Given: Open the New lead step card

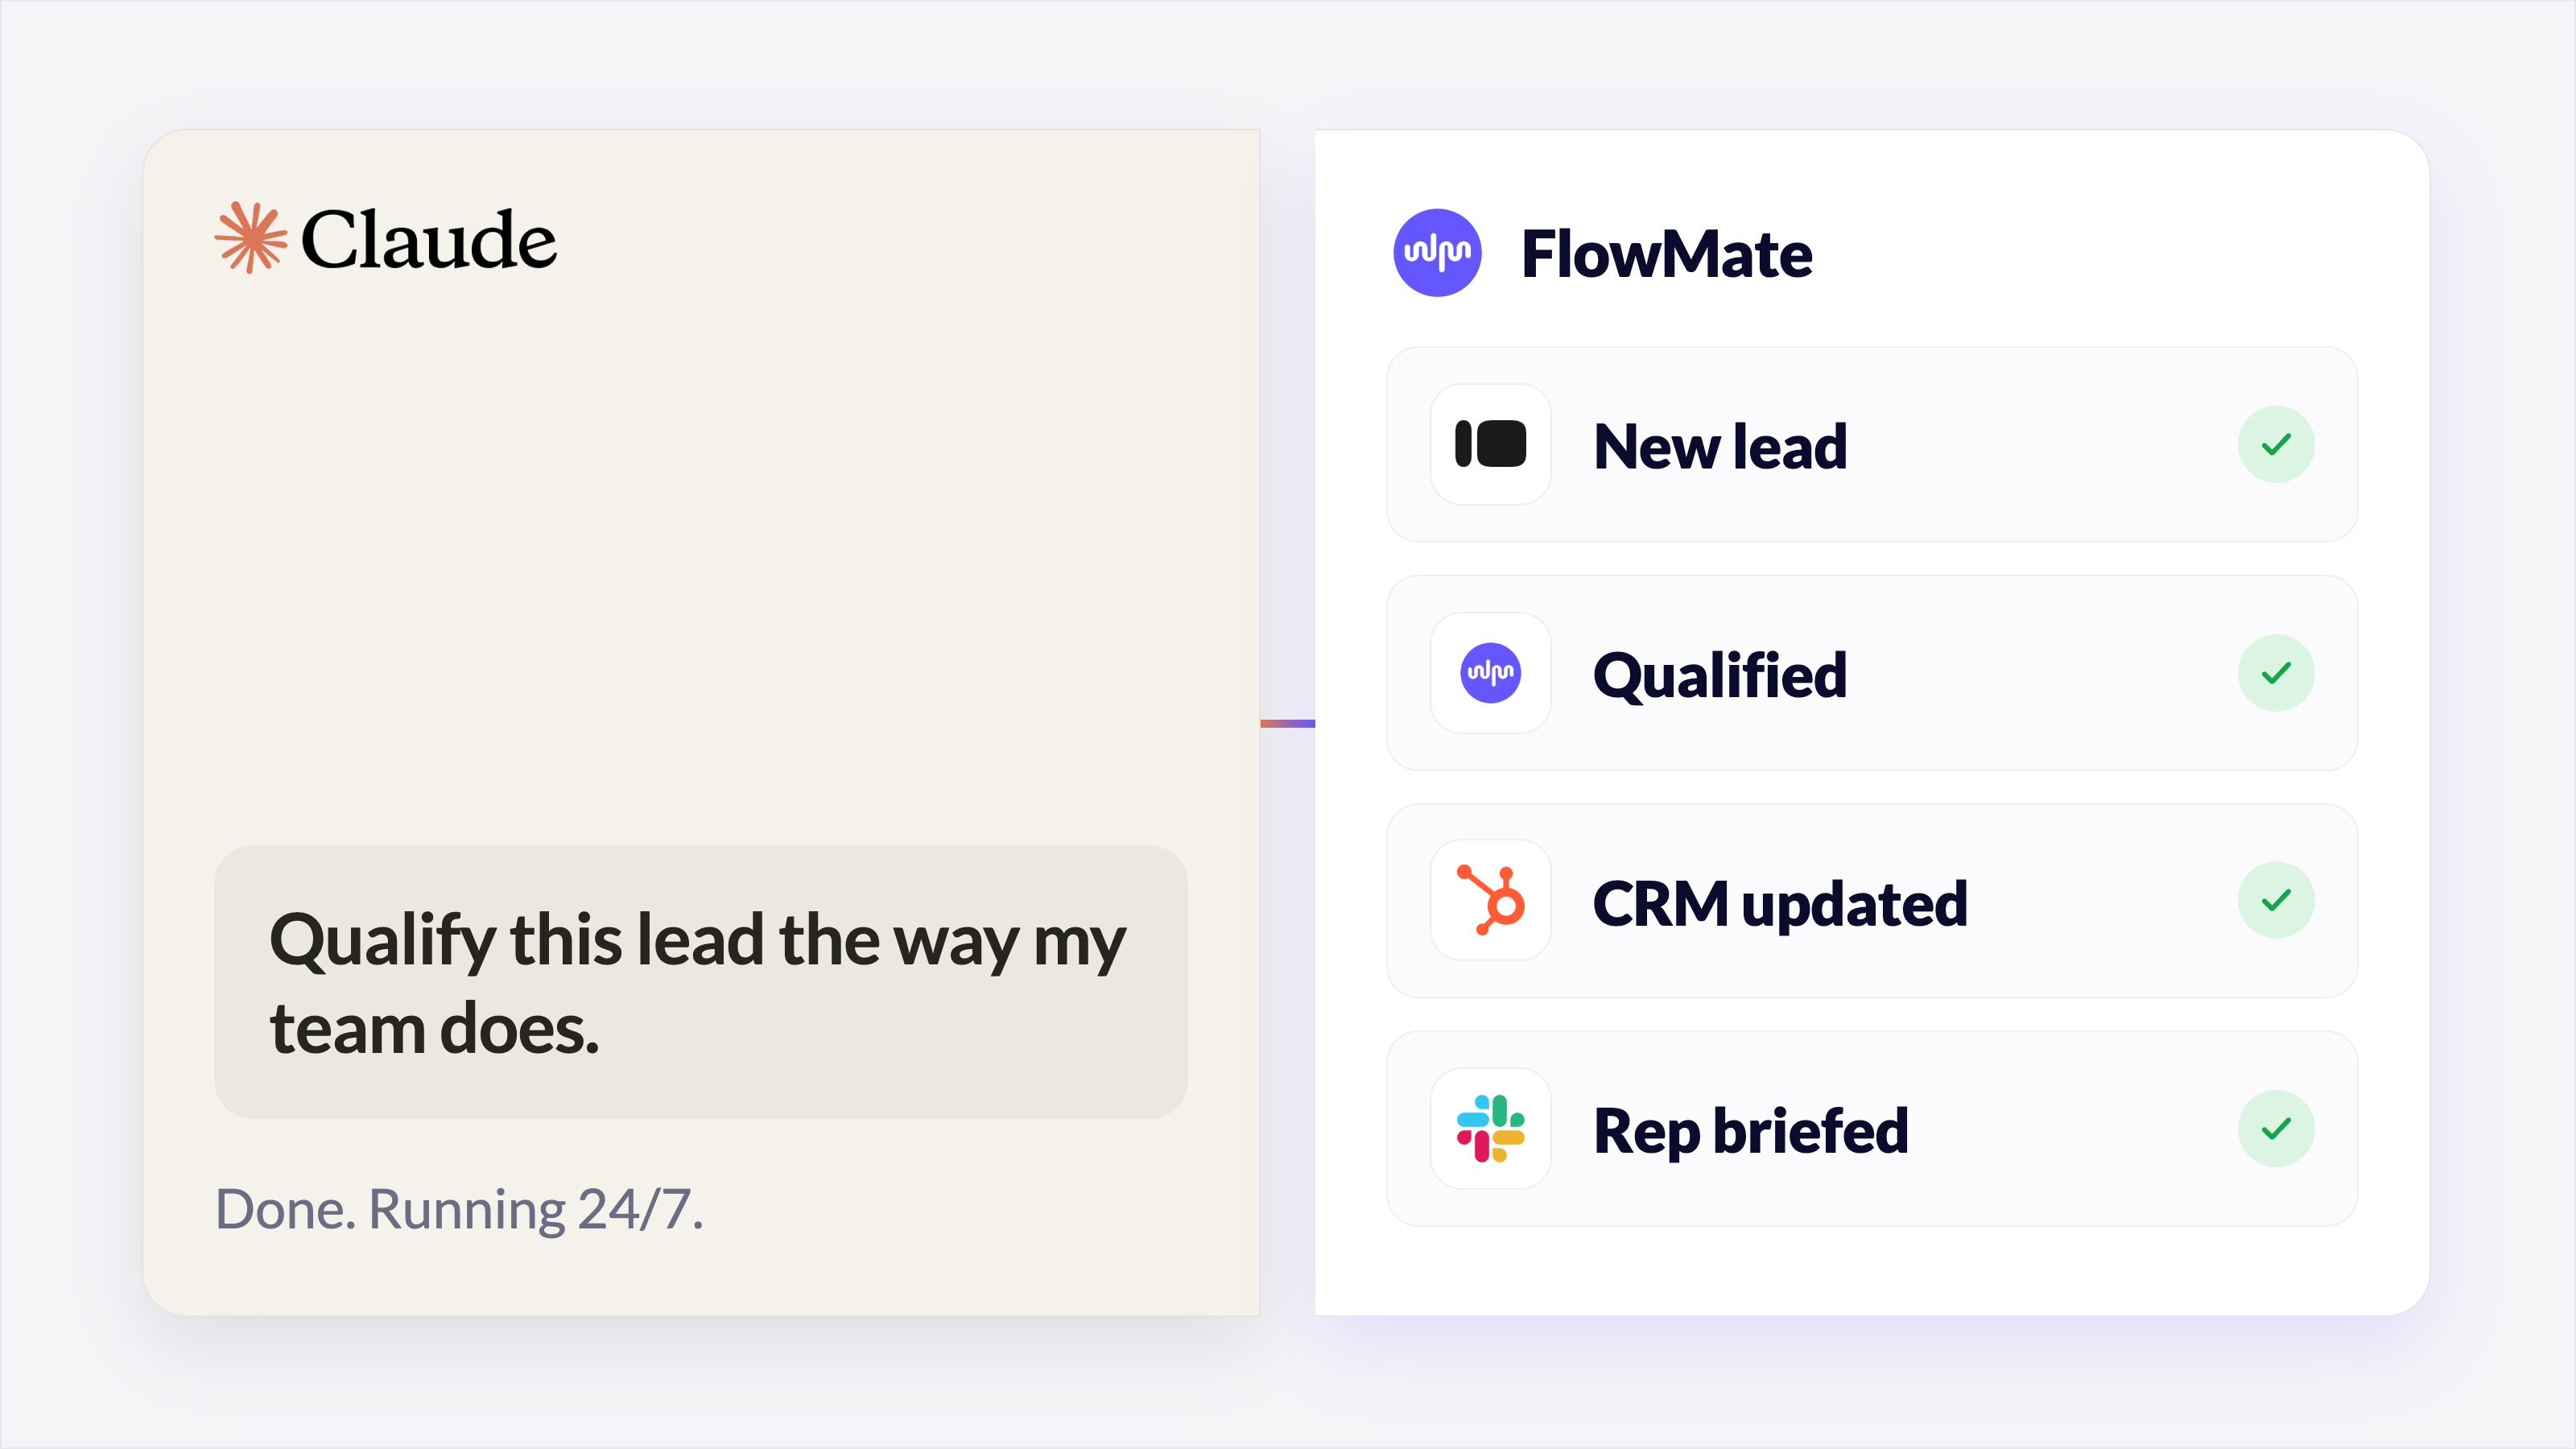Looking at the screenshot, I should pyautogui.click(x=1872, y=445).
